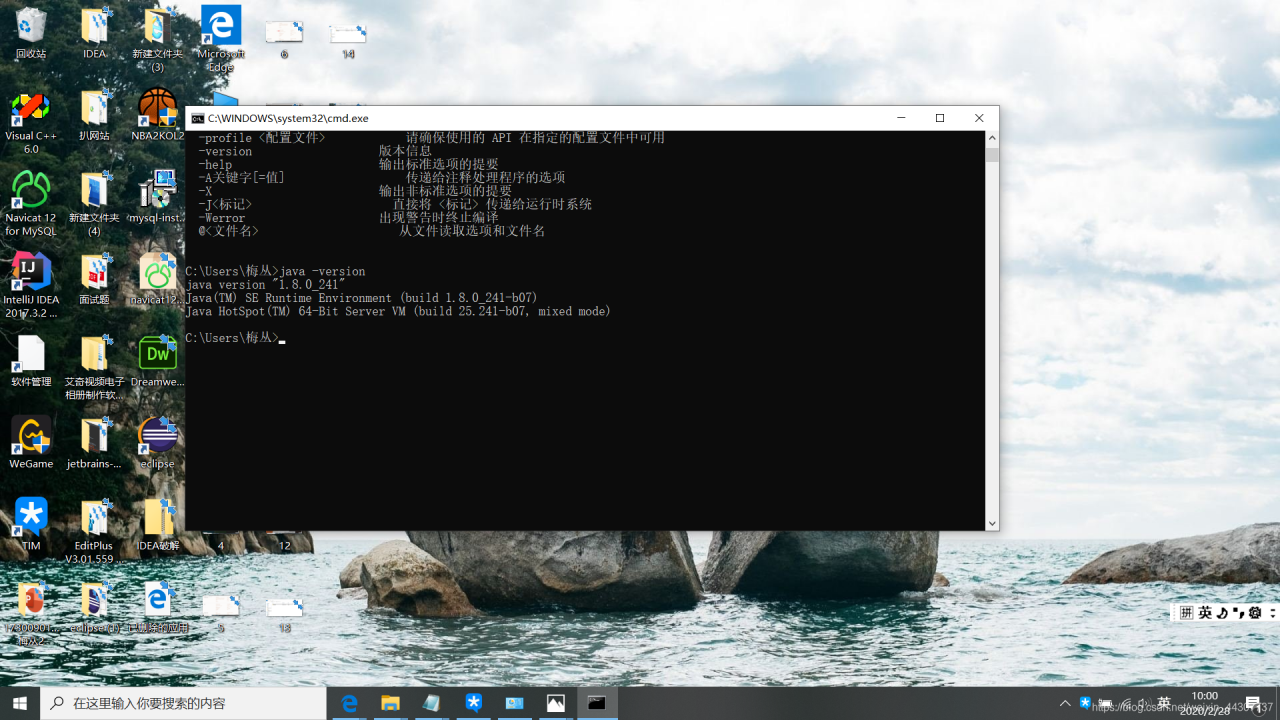Launch WeGame desktop shortcut
Viewport: 1280px width, 720px height.
31,443
